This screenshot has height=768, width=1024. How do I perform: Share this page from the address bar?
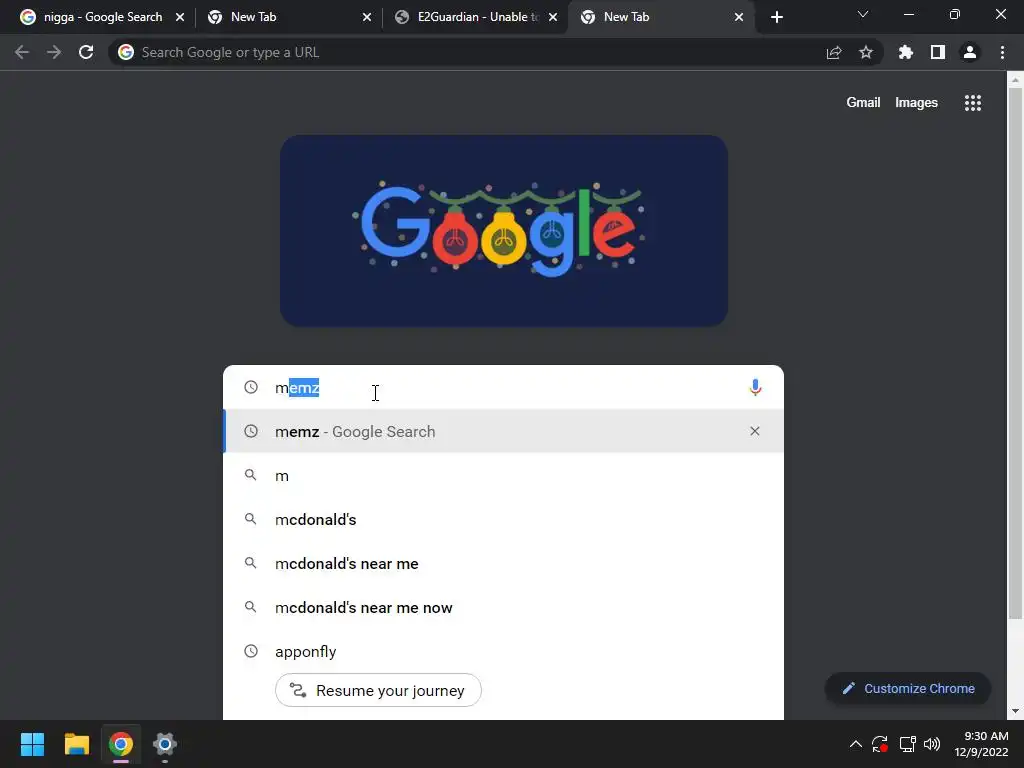[833, 52]
